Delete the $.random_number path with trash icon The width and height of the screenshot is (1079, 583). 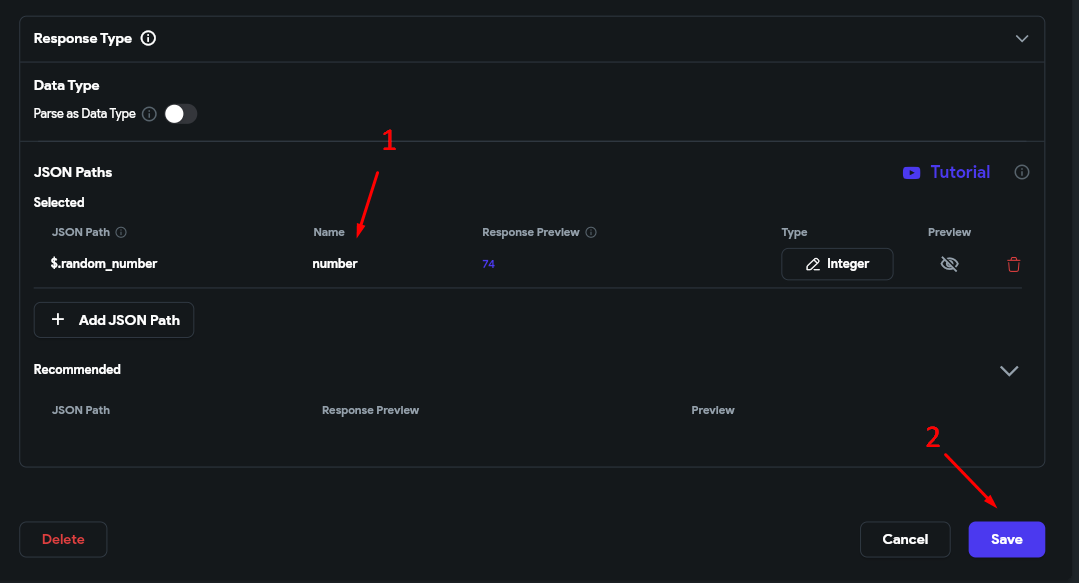[x=1013, y=264]
